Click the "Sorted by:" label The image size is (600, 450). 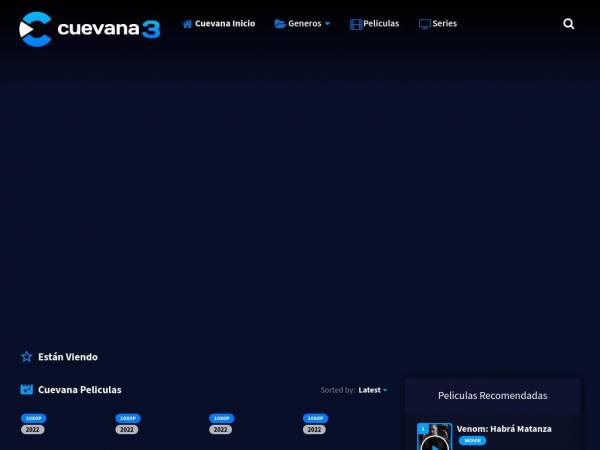tap(338, 390)
